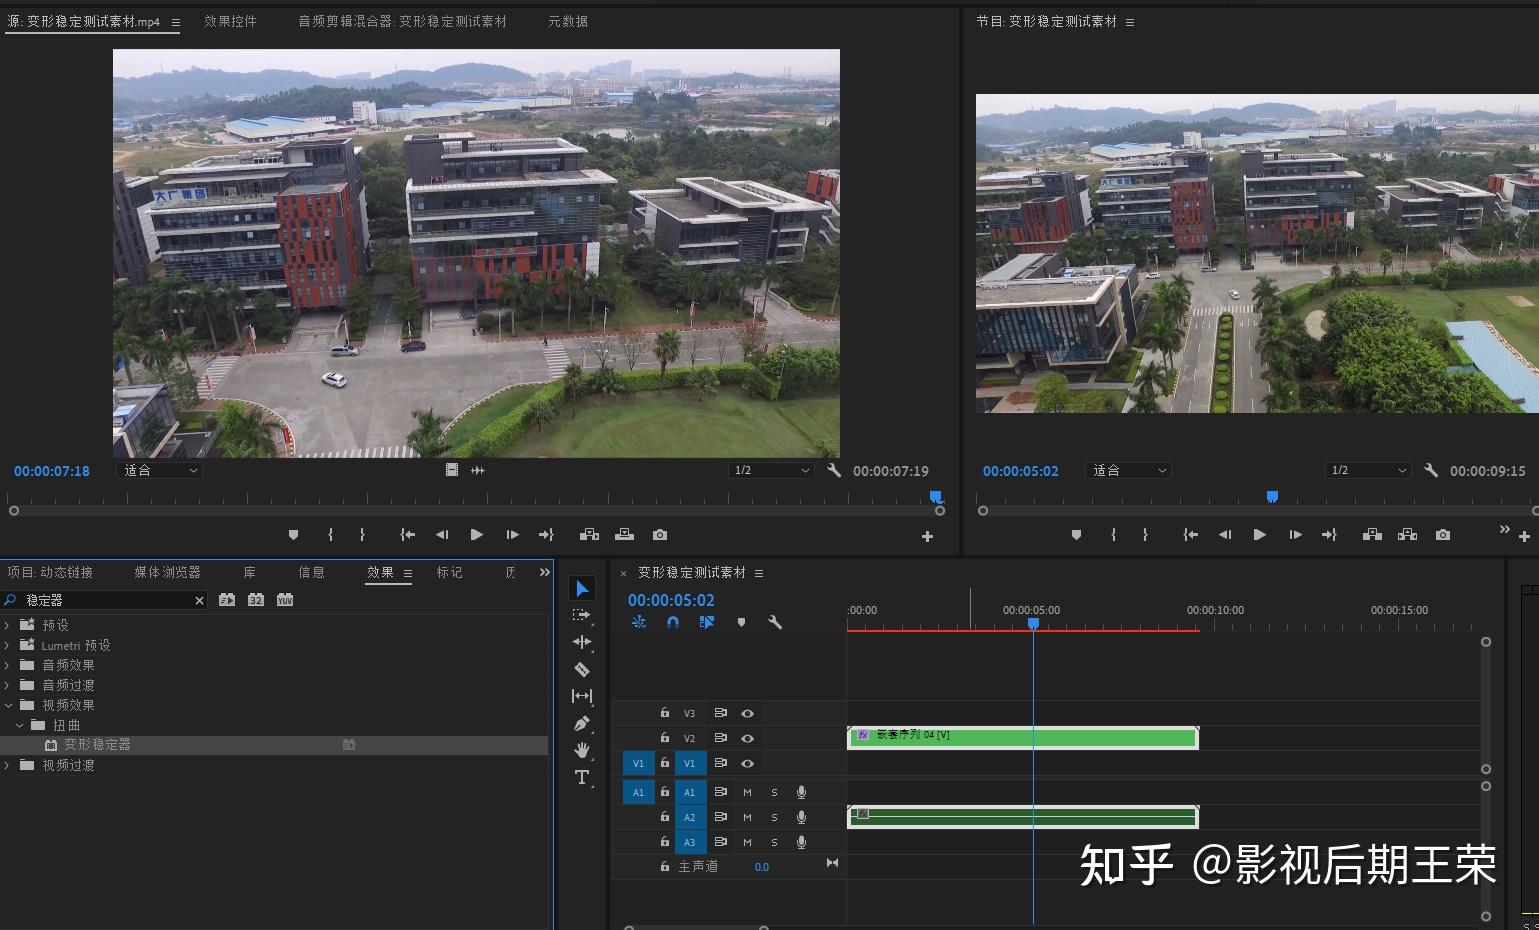Select the Hand tool
The width and height of the screenshot is (1539, 930).
point(582,750)
